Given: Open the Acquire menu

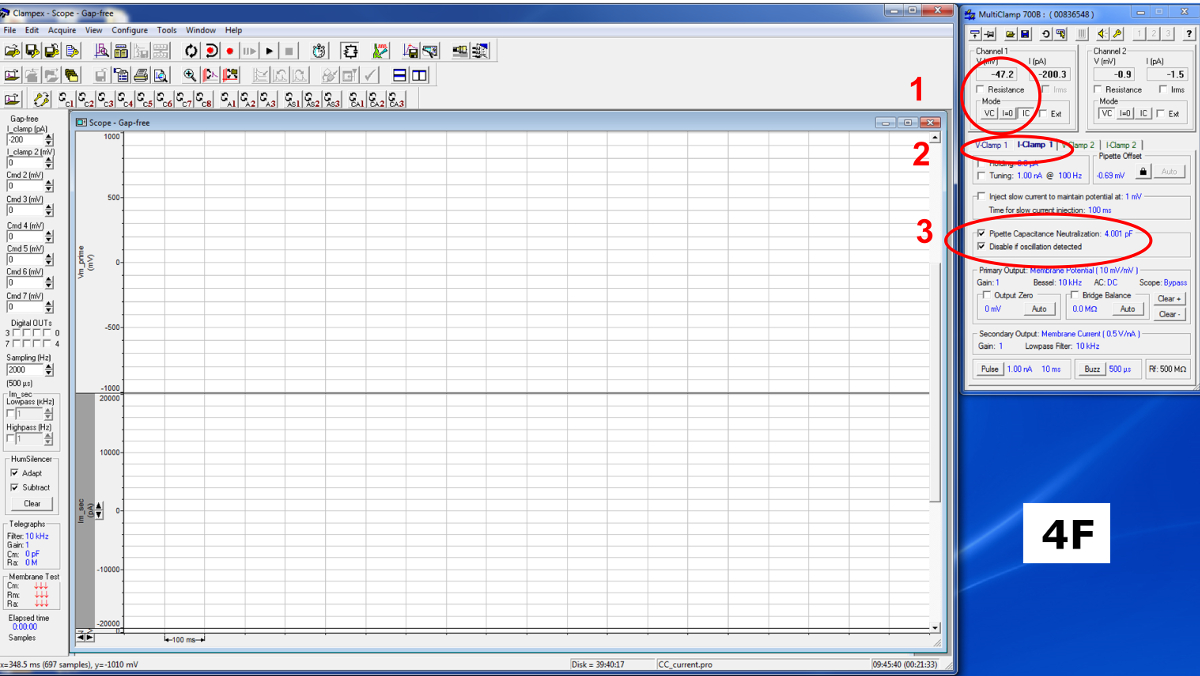Looking at the screenshot, I should [x=62, y=31].
